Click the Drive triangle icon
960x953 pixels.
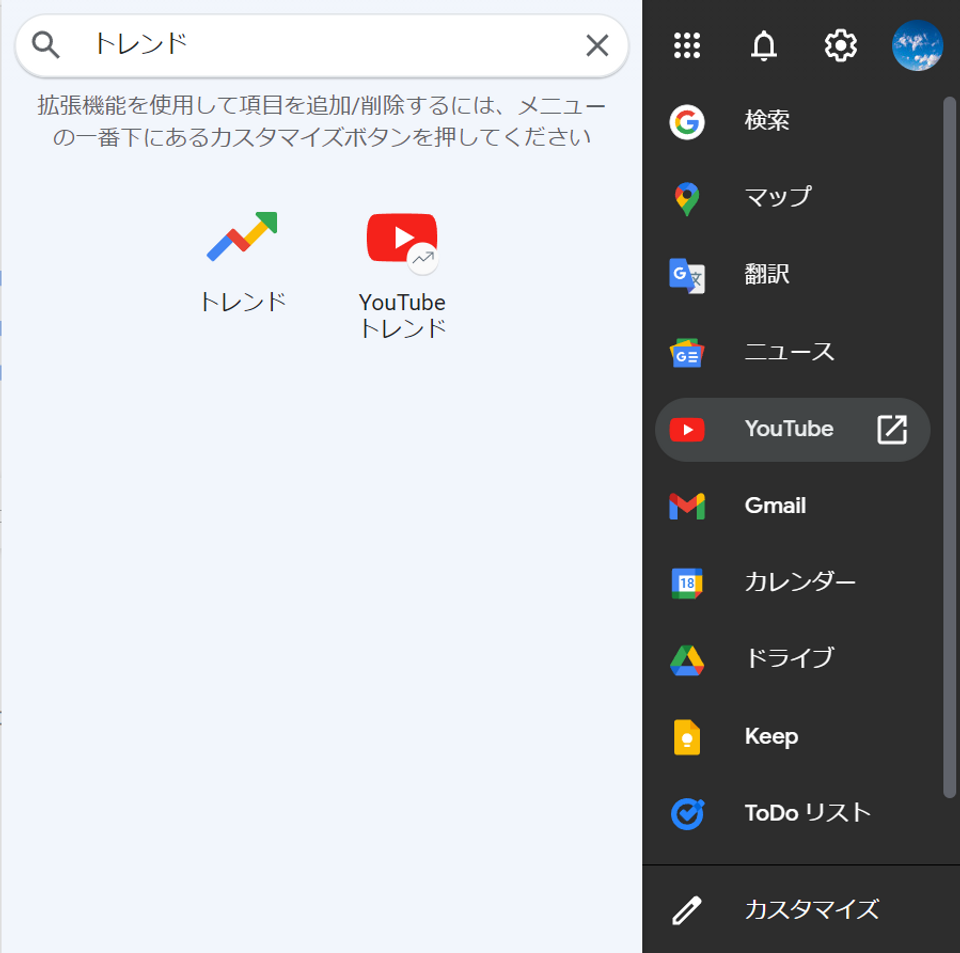(687, 660)
